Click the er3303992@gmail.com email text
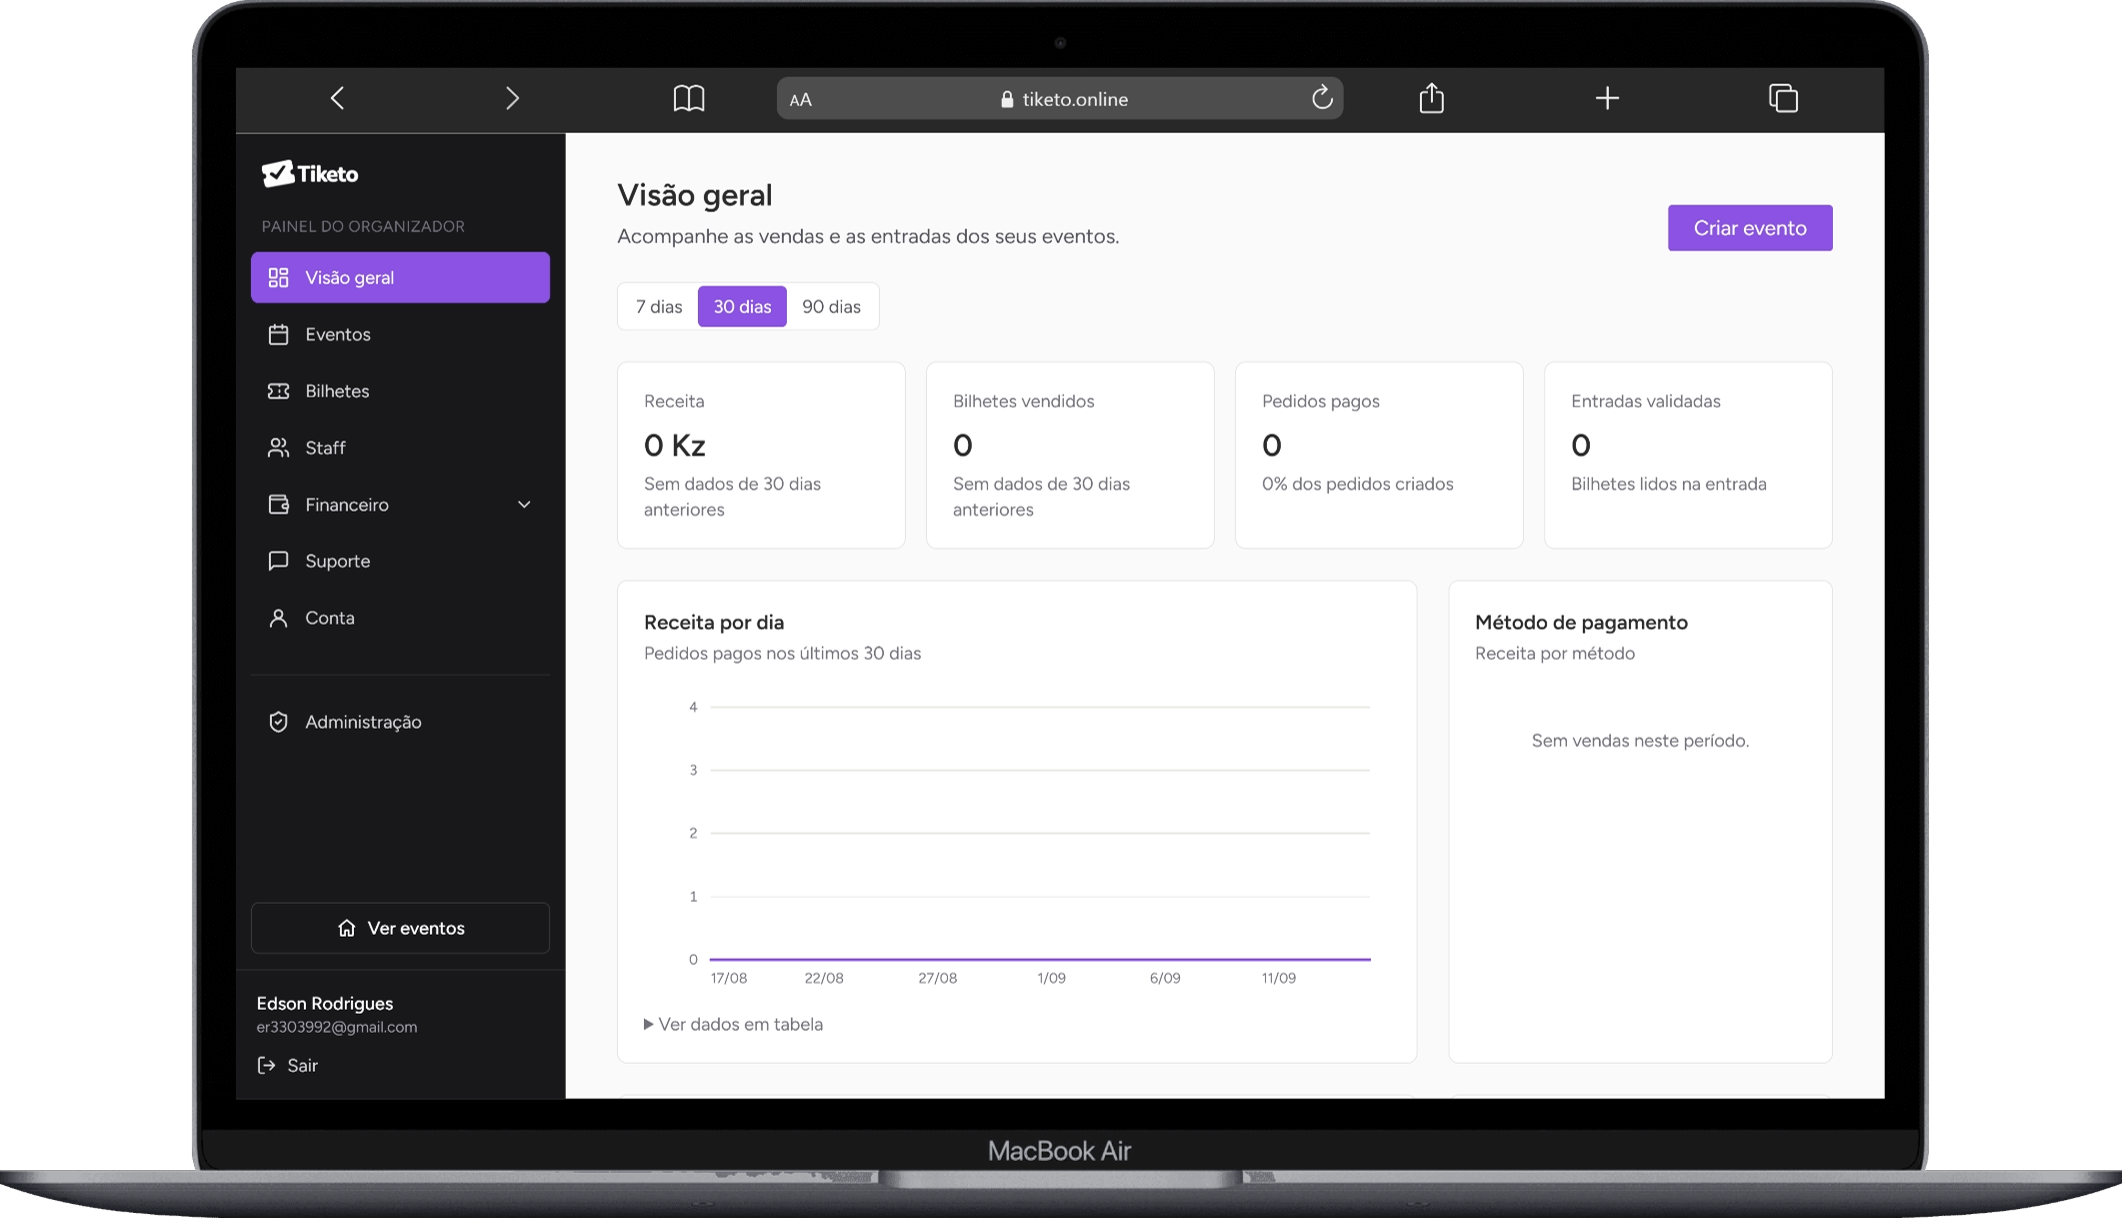2122x1218 pixels. point(337,1027)
